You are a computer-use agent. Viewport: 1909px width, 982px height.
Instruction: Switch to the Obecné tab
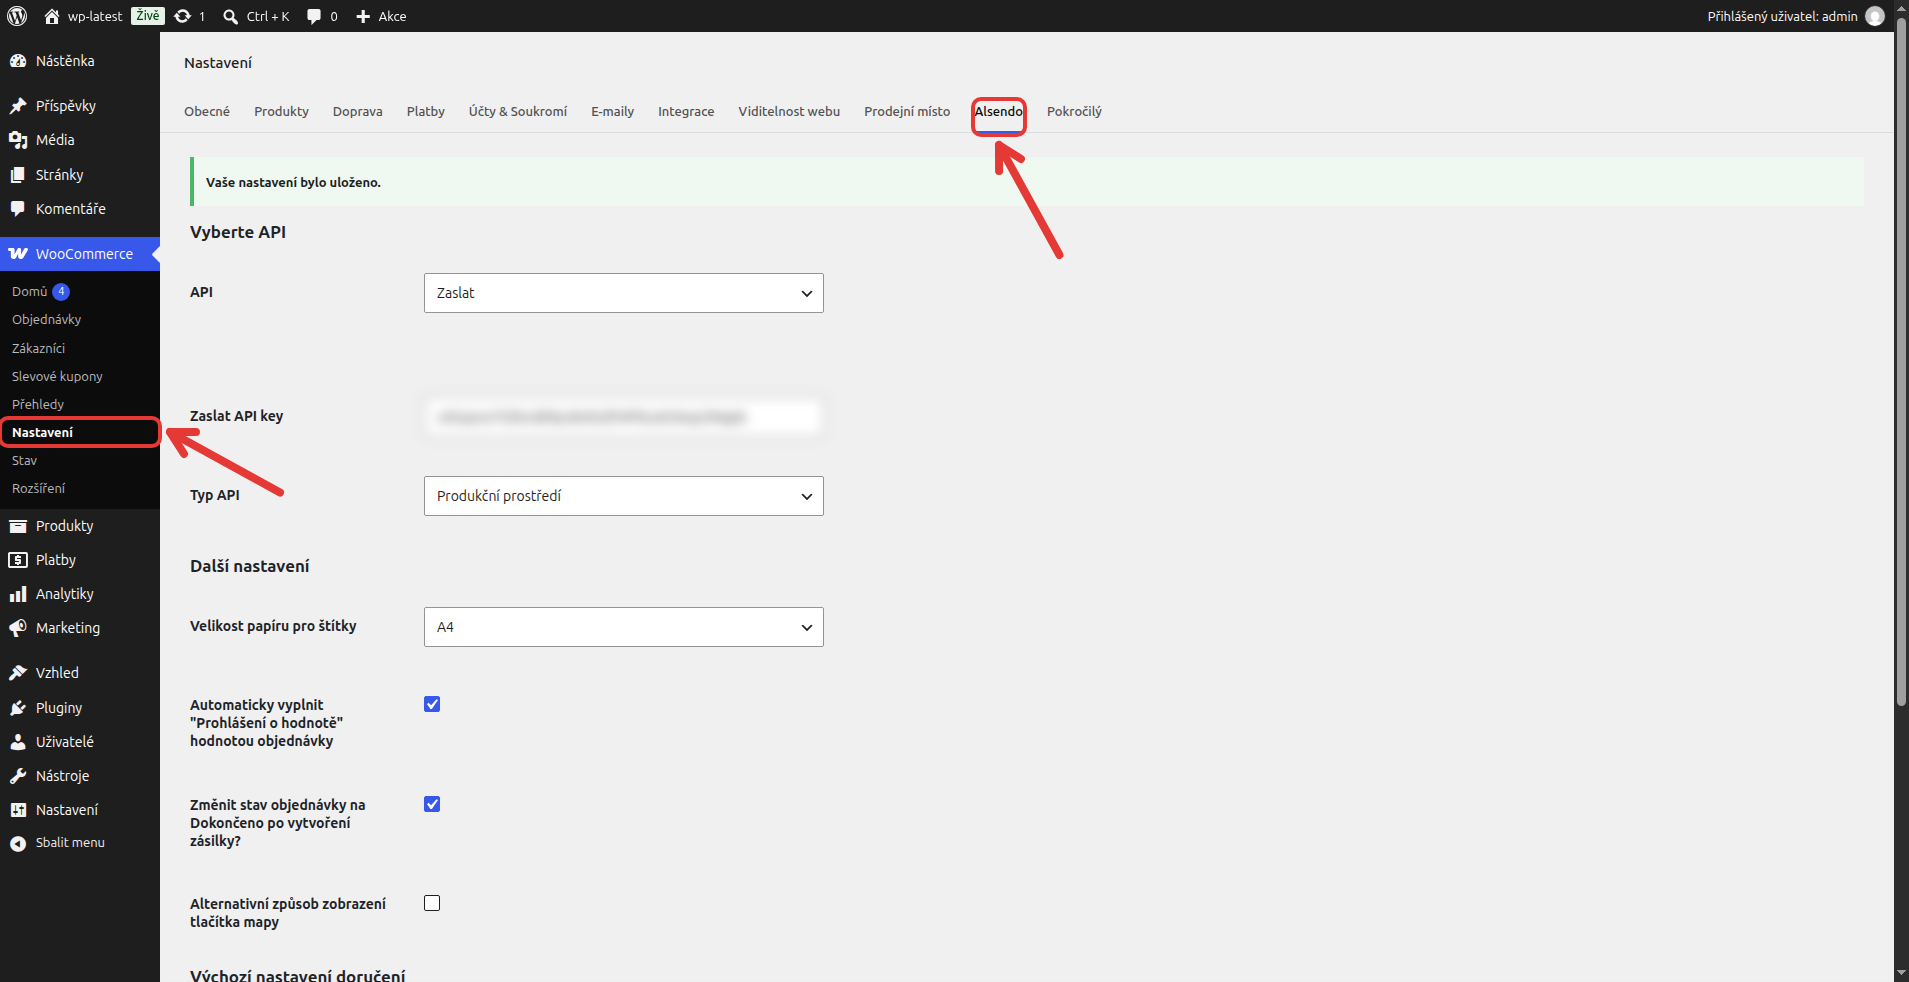coord(207,111)
